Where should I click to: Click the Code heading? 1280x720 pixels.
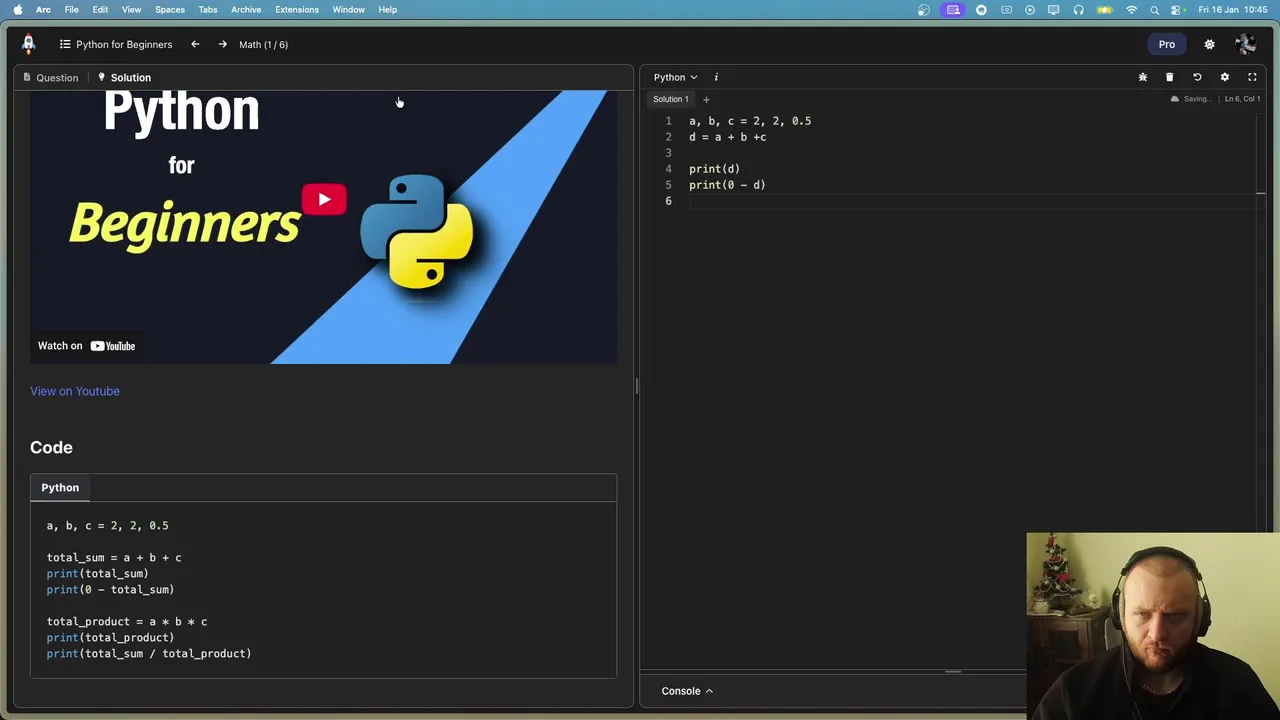click(x=51, y=447)
